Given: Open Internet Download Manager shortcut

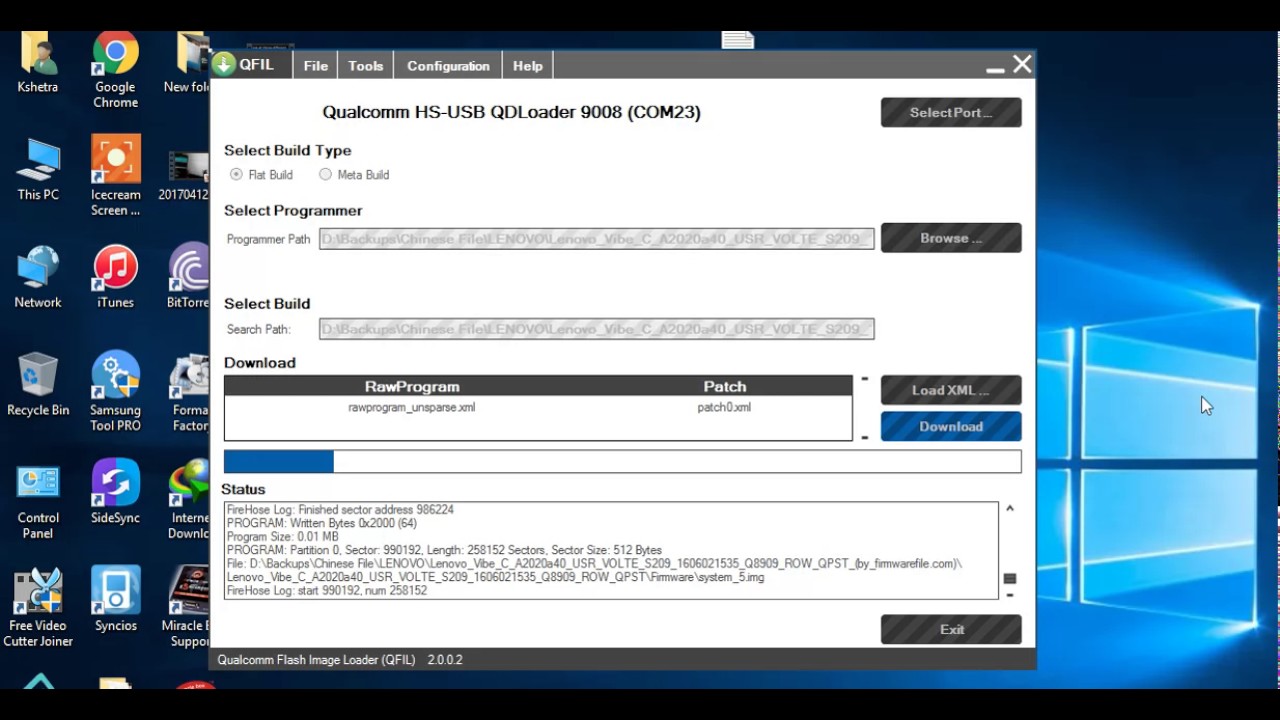Looking at the screenshot, I should click(x=188, y=500).
